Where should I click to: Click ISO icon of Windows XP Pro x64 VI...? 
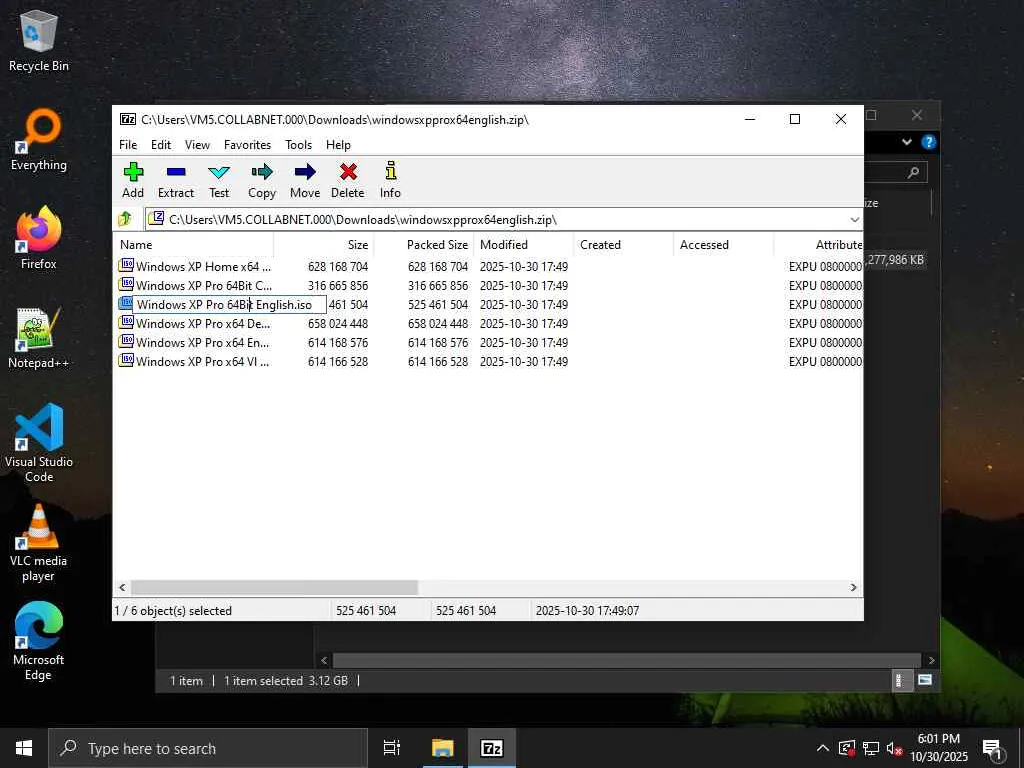126,360
